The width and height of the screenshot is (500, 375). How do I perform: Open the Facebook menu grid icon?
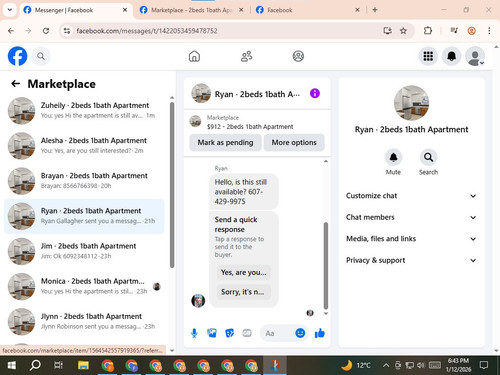click(428, 56)
